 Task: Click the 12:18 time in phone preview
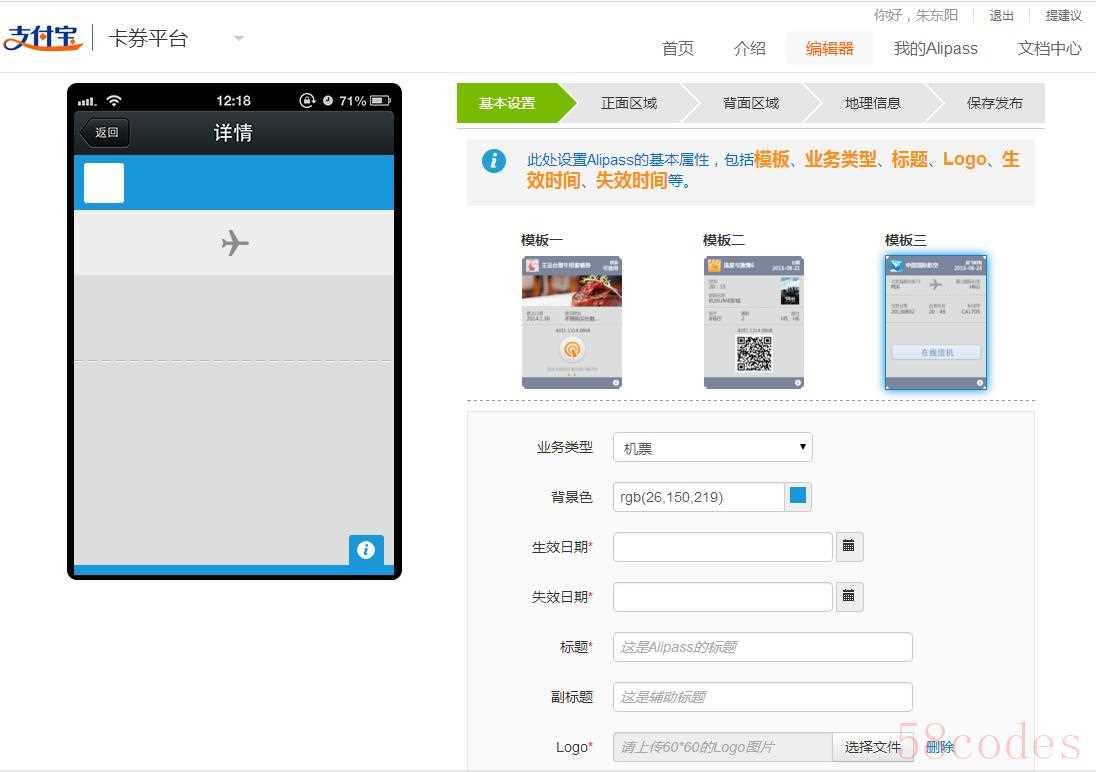click(233, 101)
